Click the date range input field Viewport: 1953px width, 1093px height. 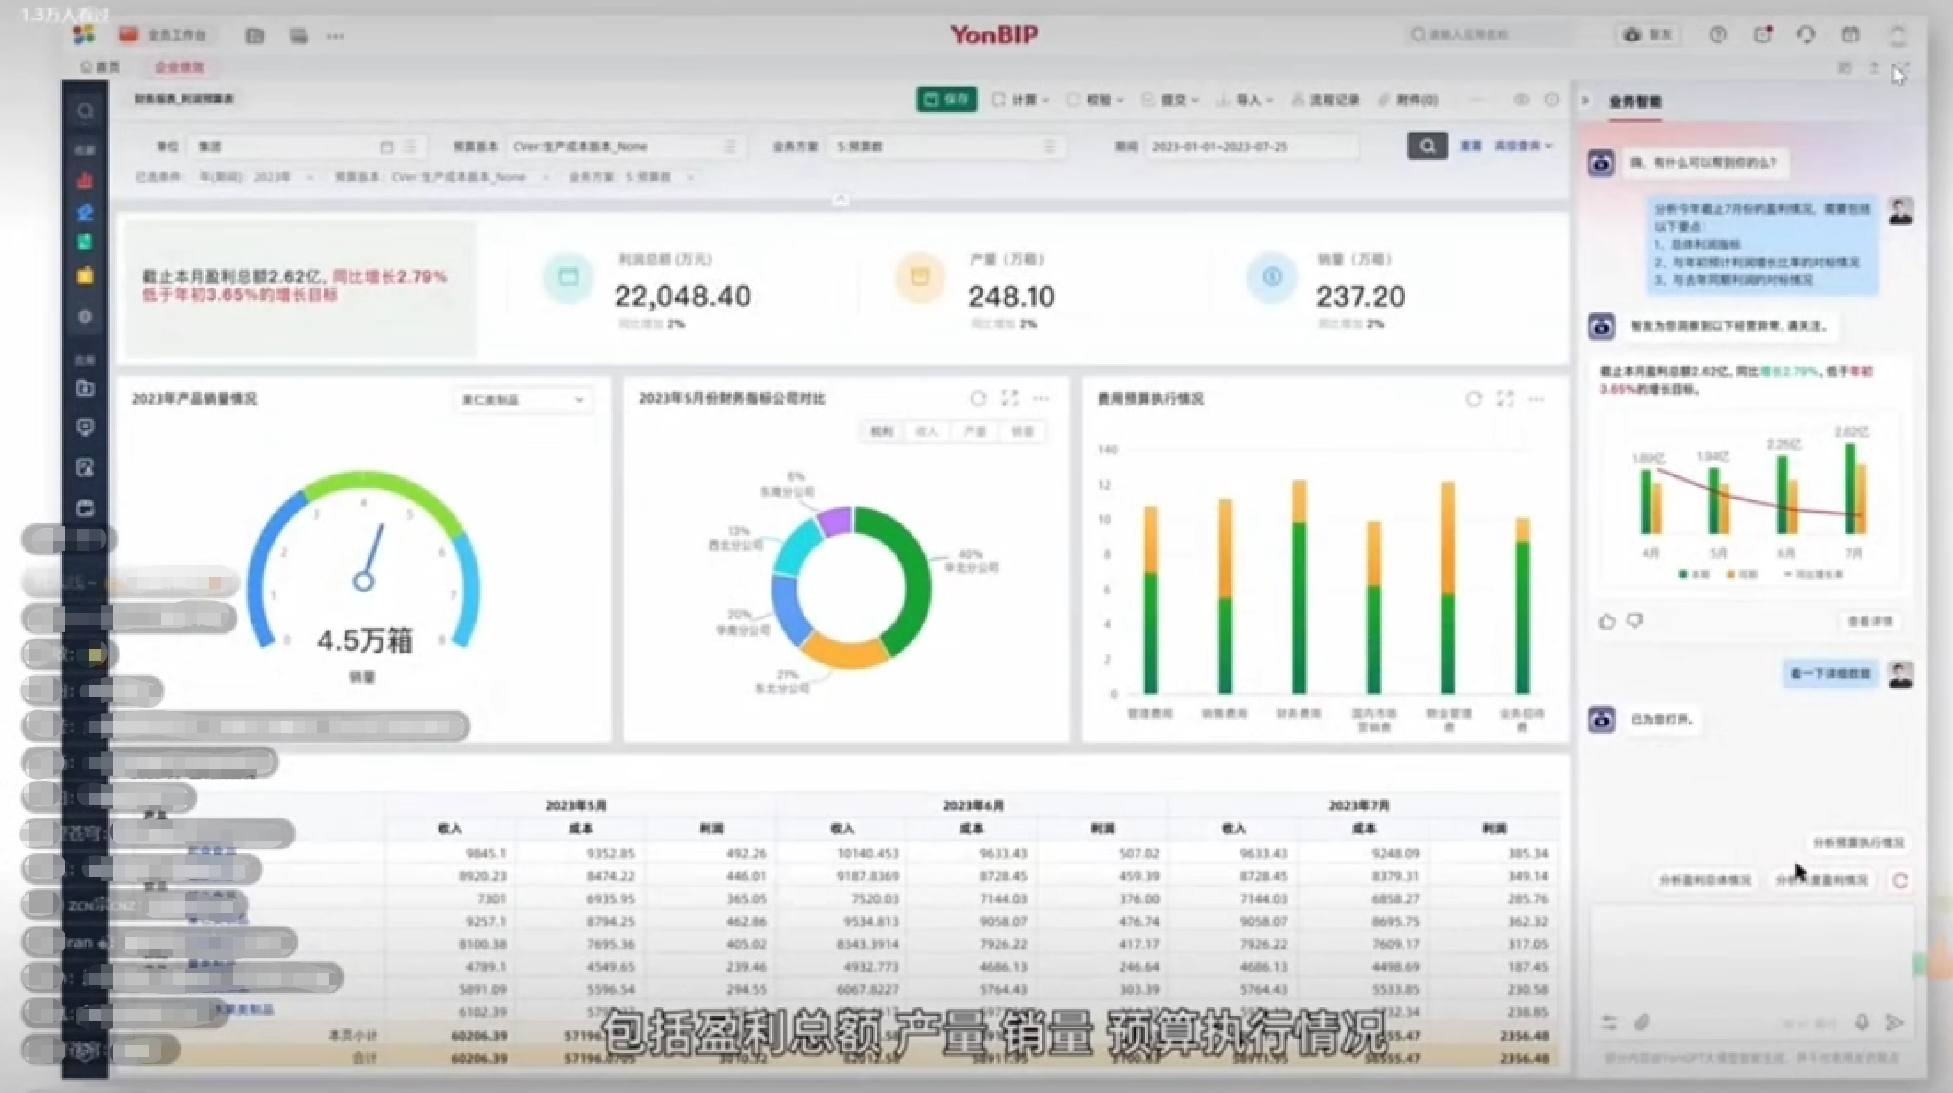click(1250, 146)
